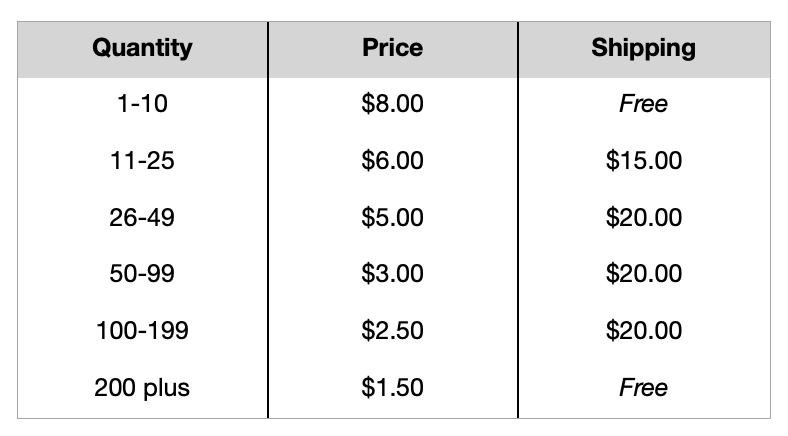
Task: Select the 11-25 quantity cell
Action: [x=142, y=160]
